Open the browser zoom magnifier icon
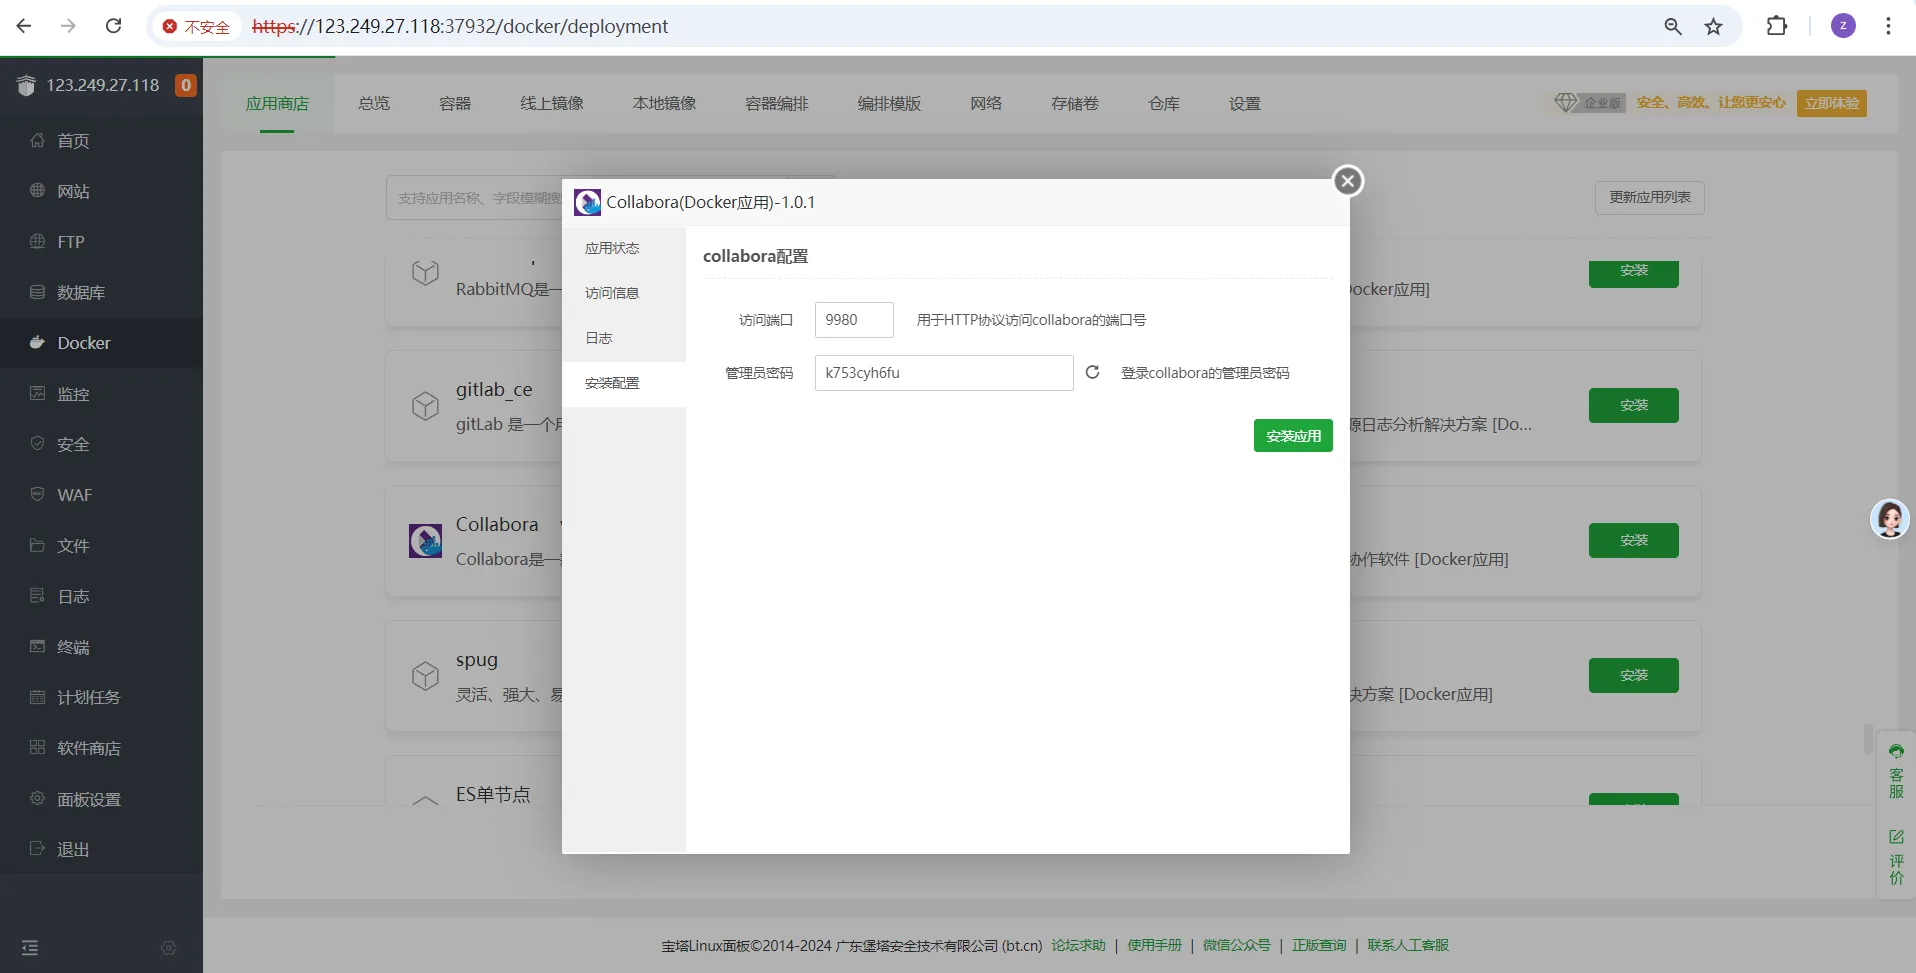This screenshot has height=973, width=1916. tap(1672, 27)
